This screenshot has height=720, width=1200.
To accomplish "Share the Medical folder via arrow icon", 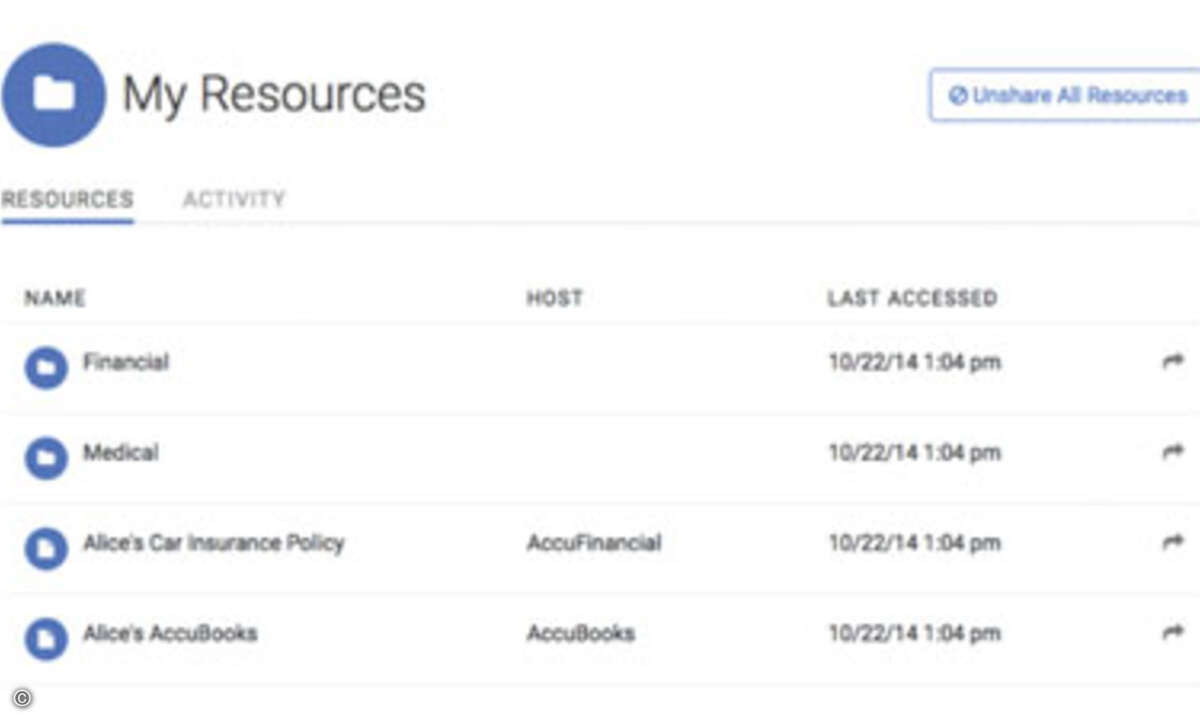I will (1172, 452).
